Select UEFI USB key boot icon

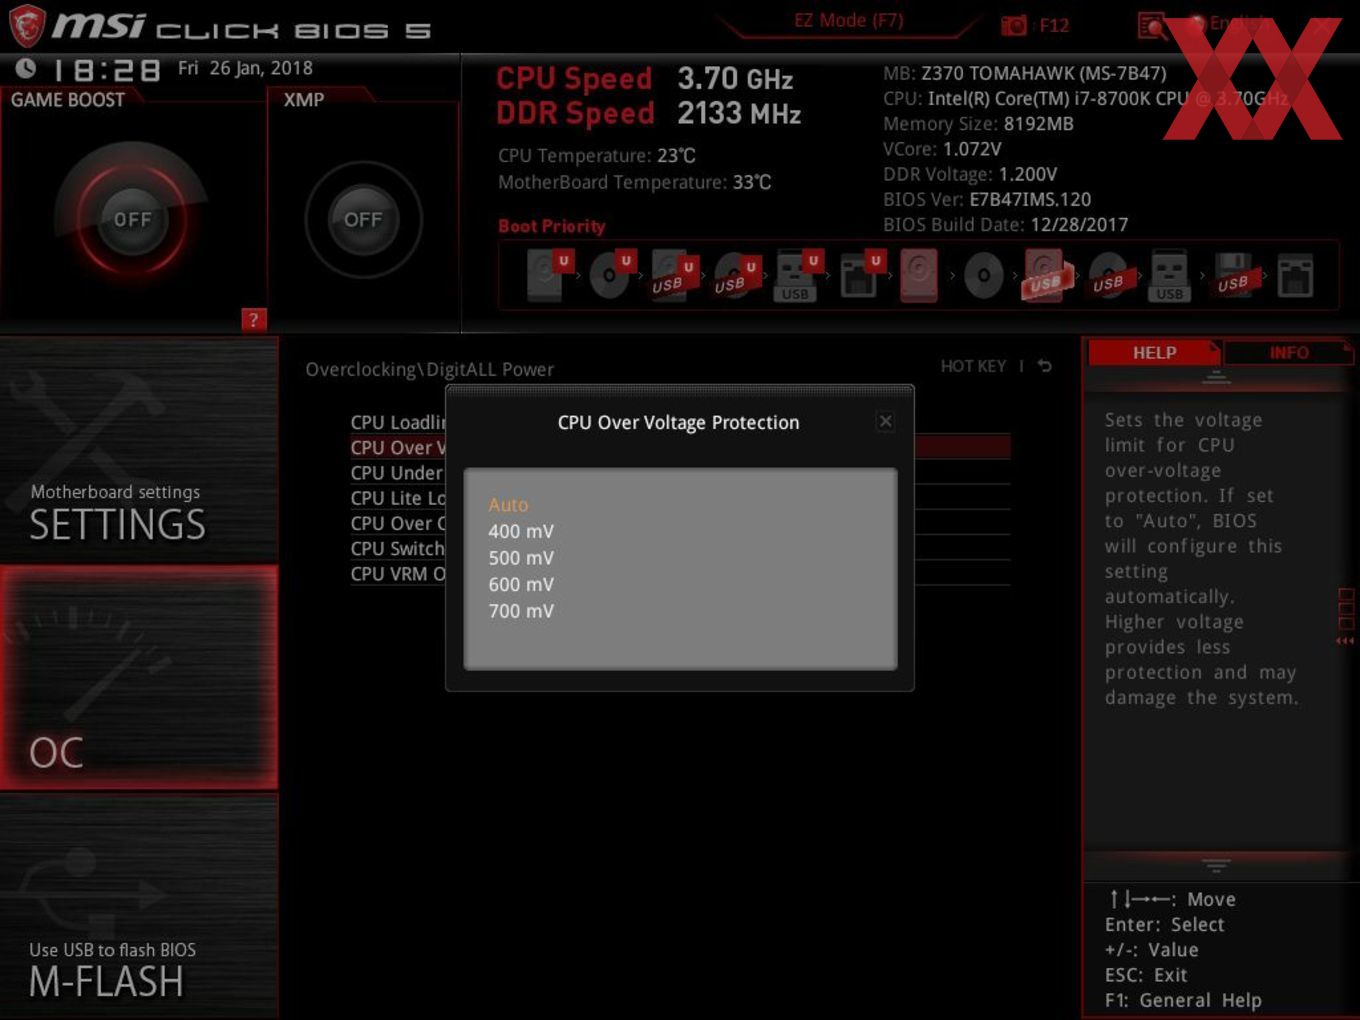[x=796, y=275]
